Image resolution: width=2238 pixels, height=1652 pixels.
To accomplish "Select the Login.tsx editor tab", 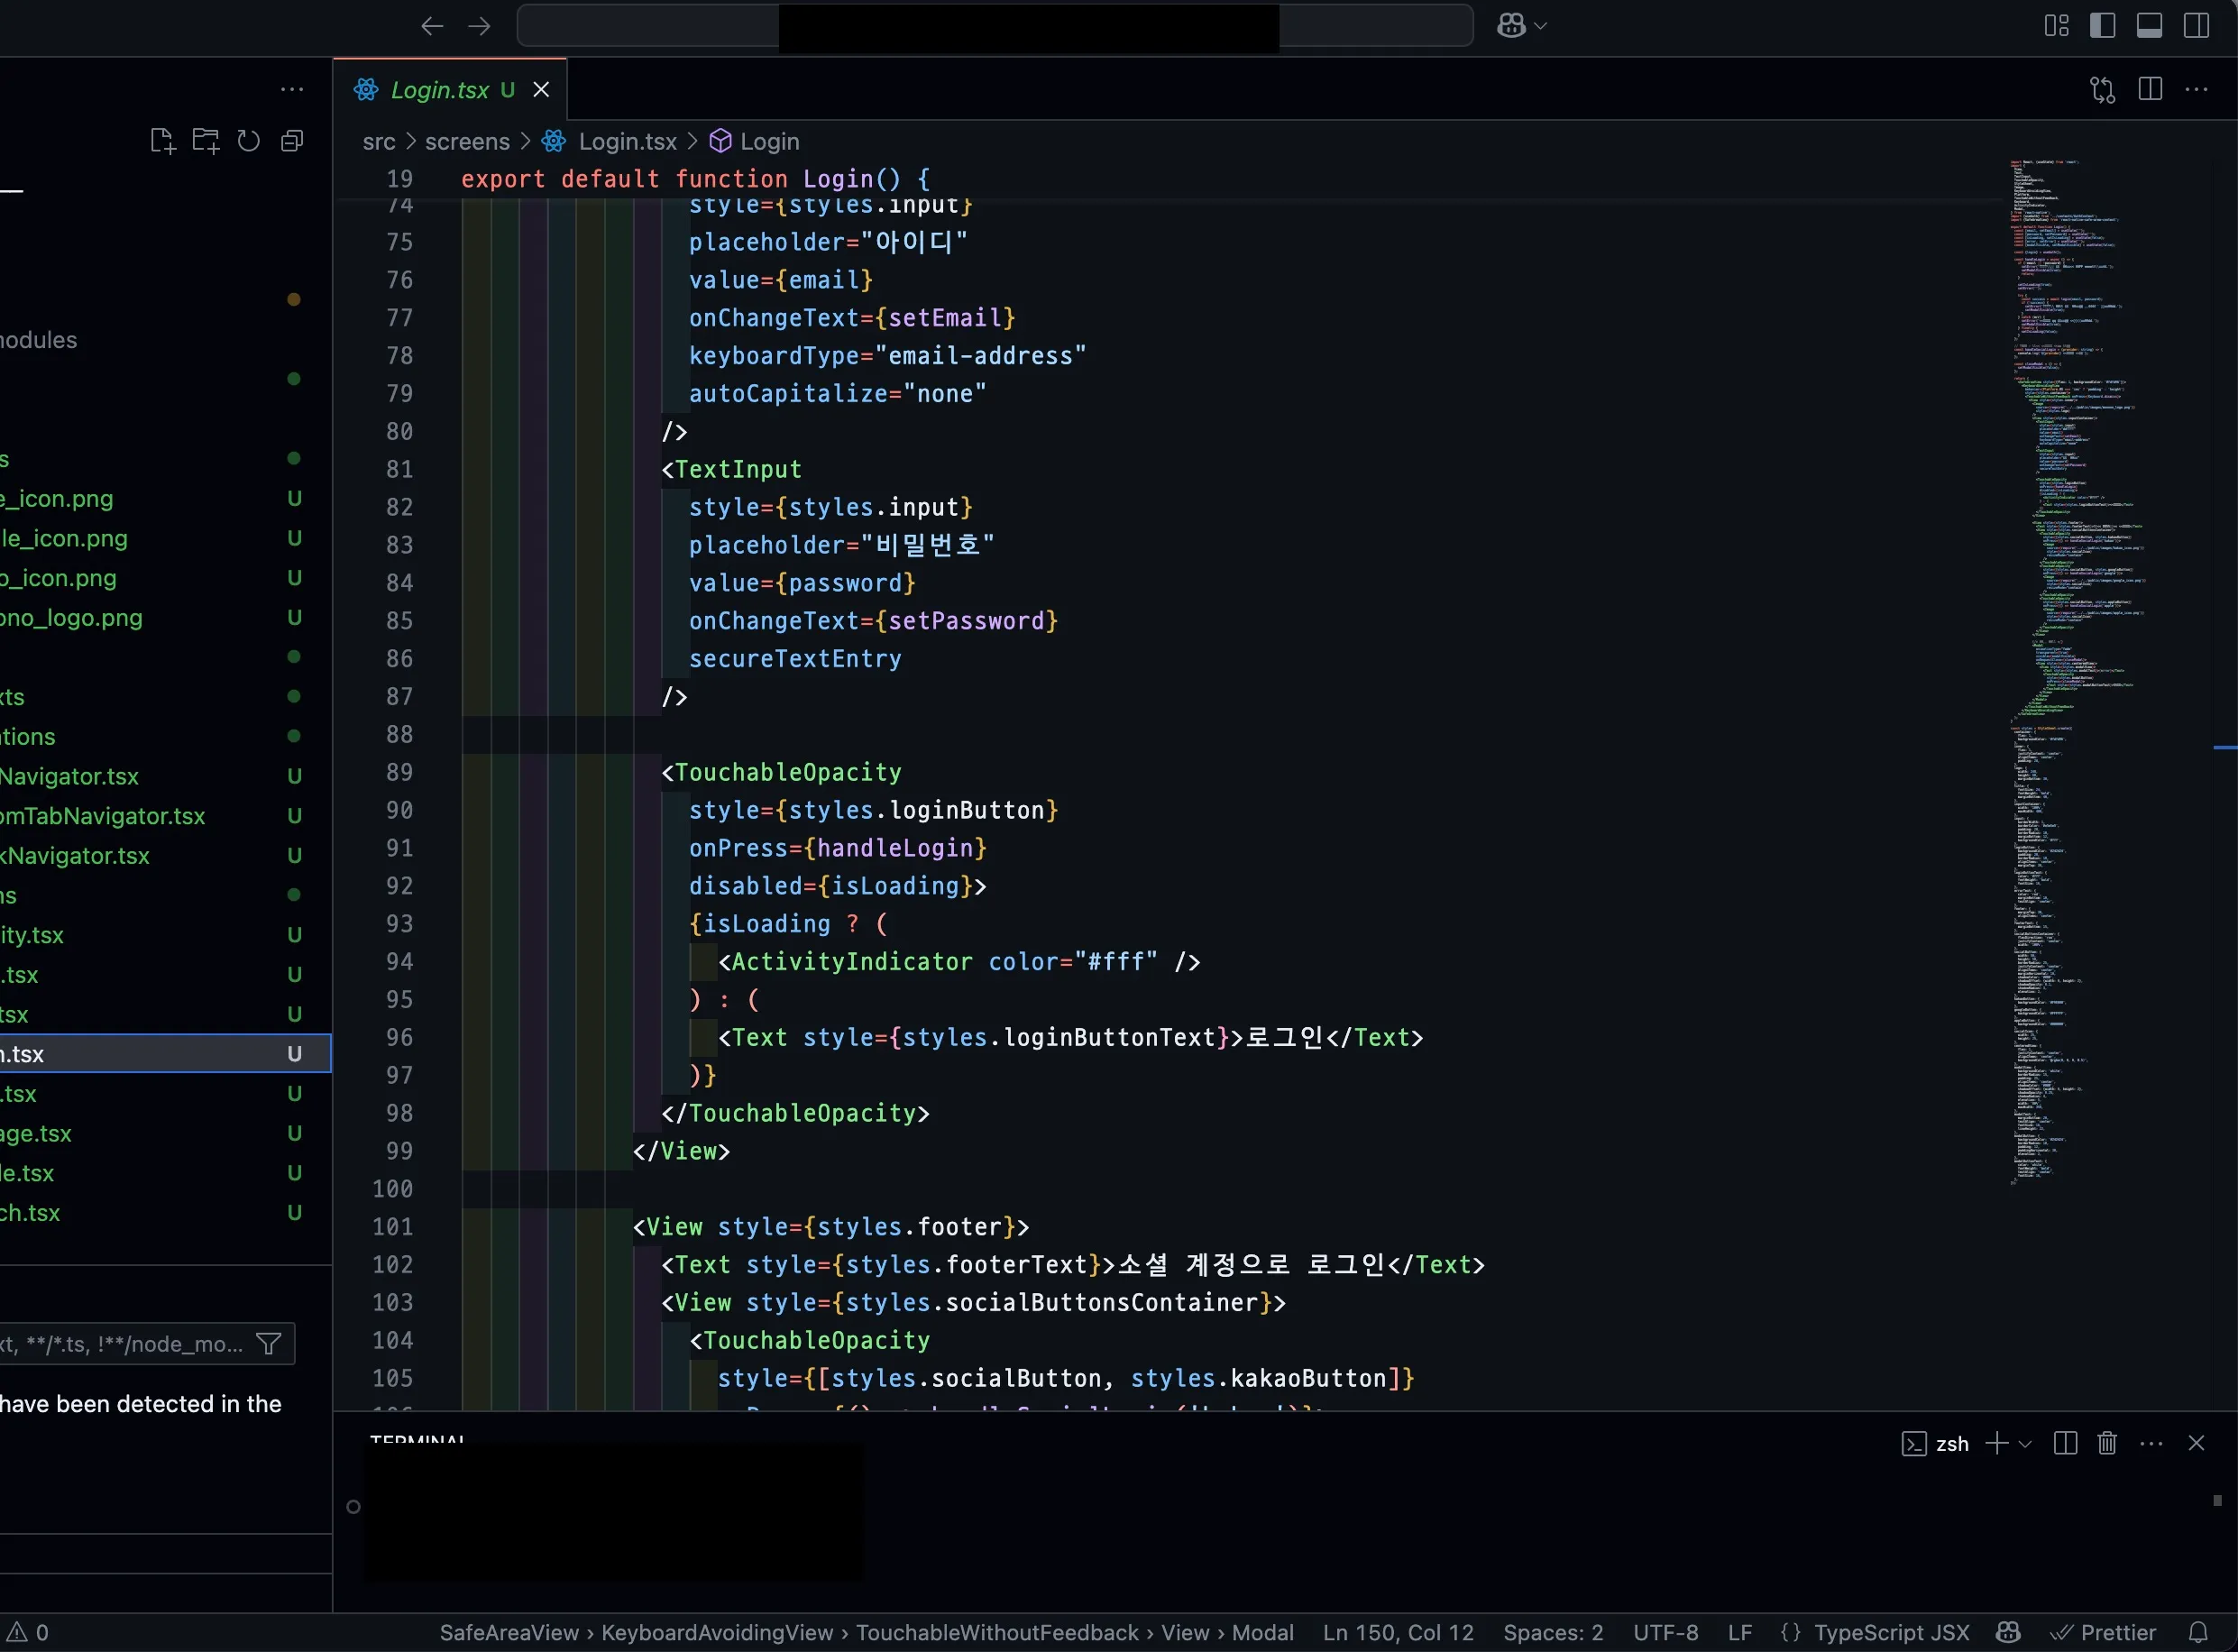I will coord(440,90).
